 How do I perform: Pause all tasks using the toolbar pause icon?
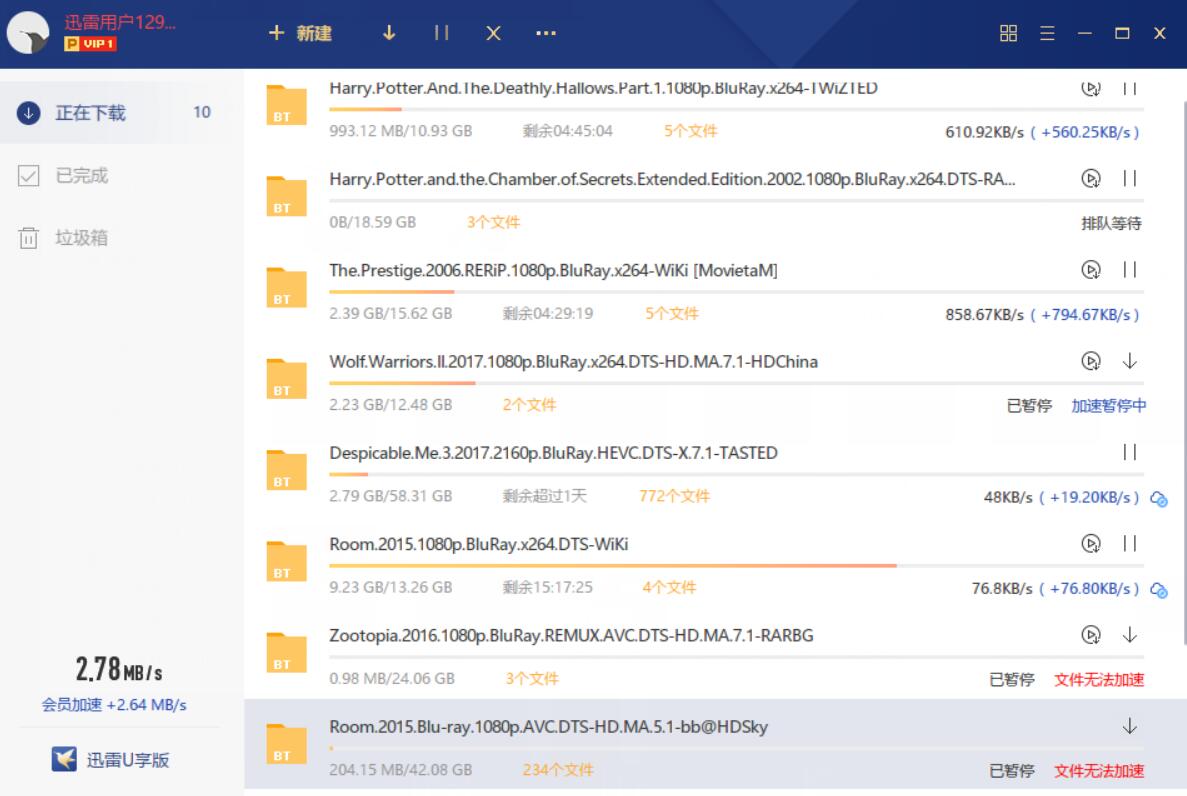(441, 33)
